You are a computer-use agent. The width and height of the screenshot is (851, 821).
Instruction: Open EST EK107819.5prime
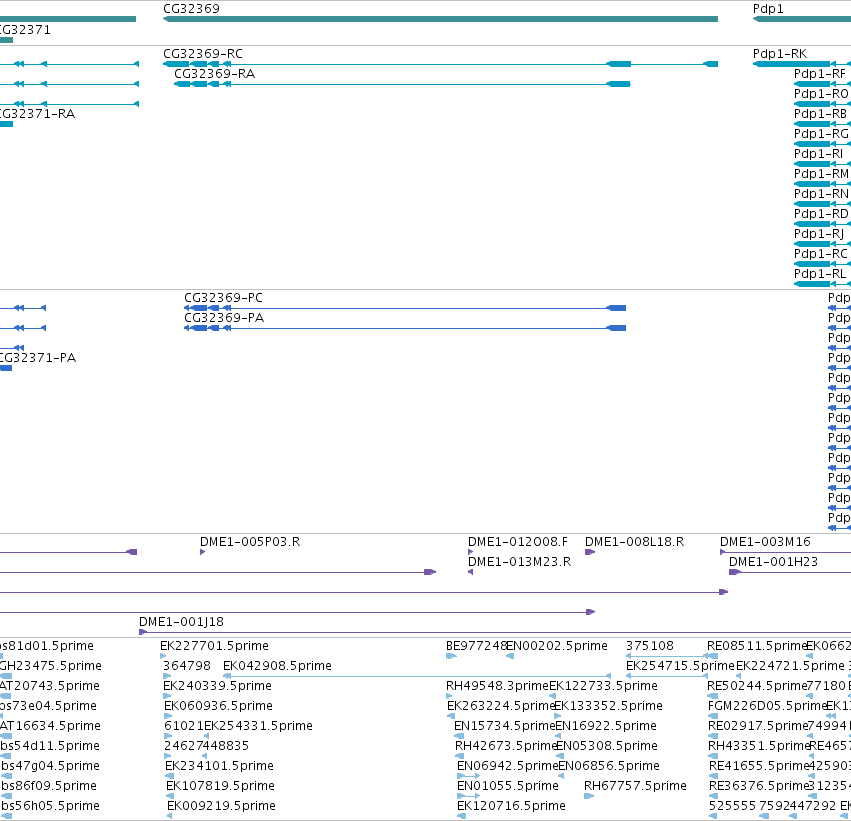point(220,786)
